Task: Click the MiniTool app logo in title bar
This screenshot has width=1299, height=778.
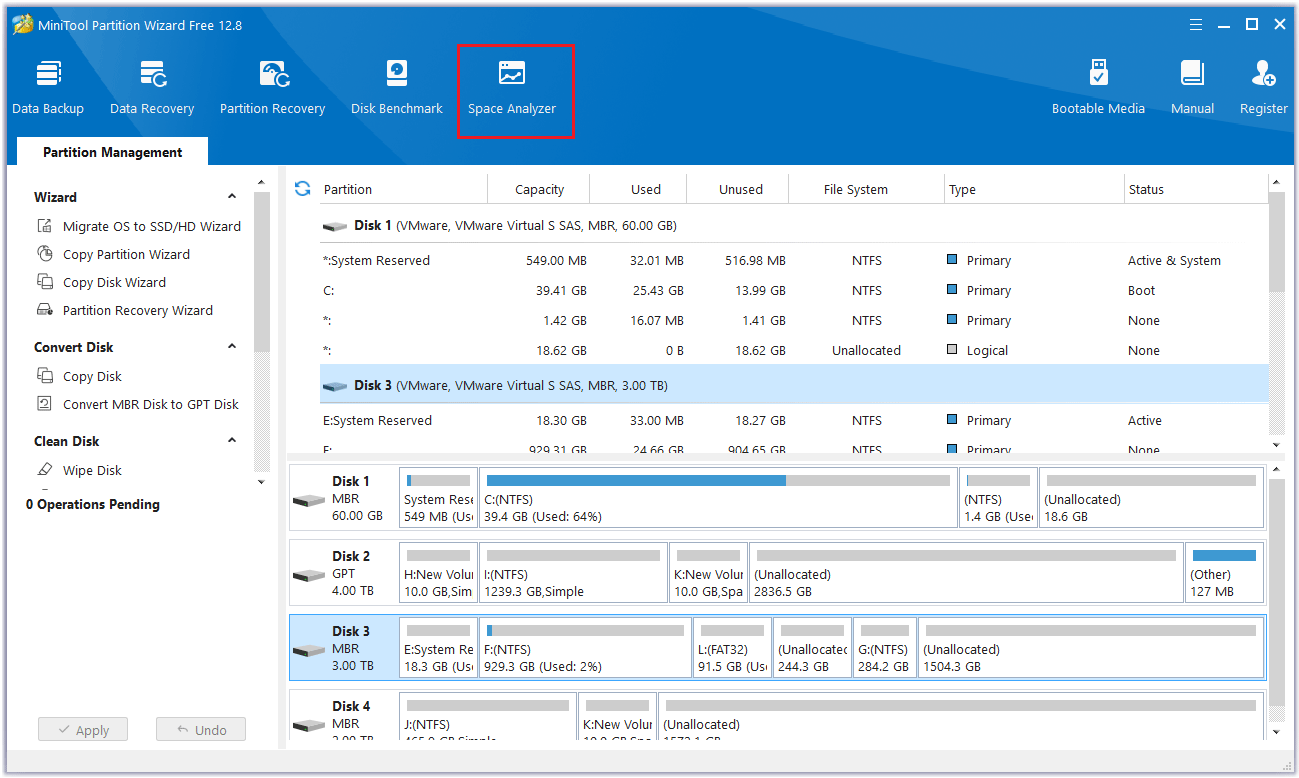Action: (21, 25)
